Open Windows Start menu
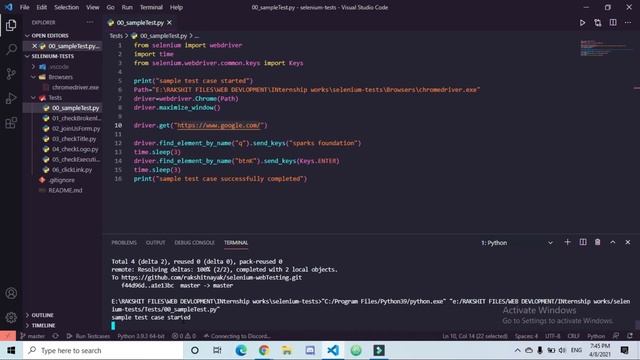This screenshot has width=640, height=360. [x=11, y=351]
